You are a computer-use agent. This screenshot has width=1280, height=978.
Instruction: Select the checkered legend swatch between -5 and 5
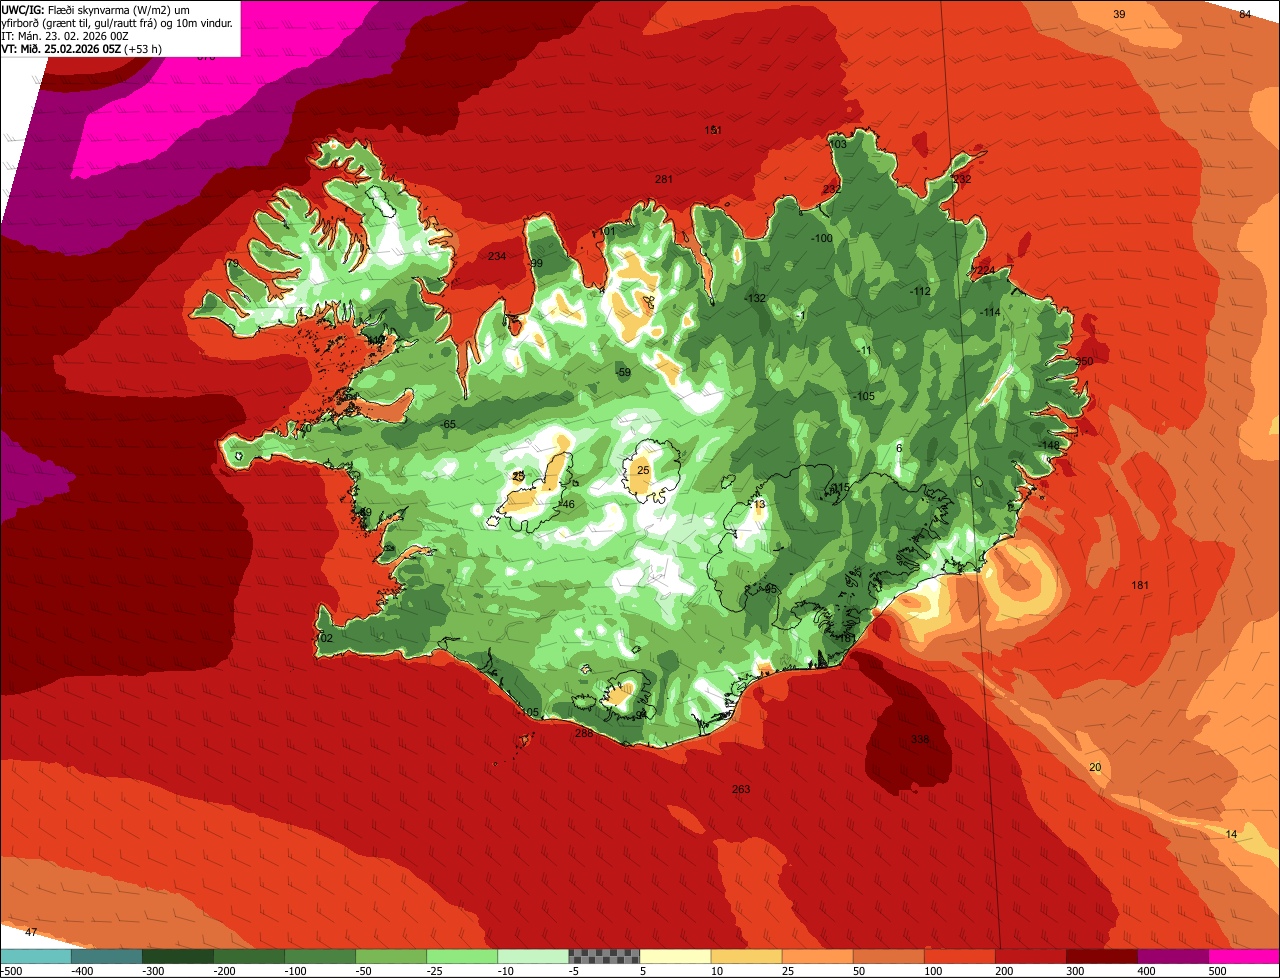tap(603, 956)
